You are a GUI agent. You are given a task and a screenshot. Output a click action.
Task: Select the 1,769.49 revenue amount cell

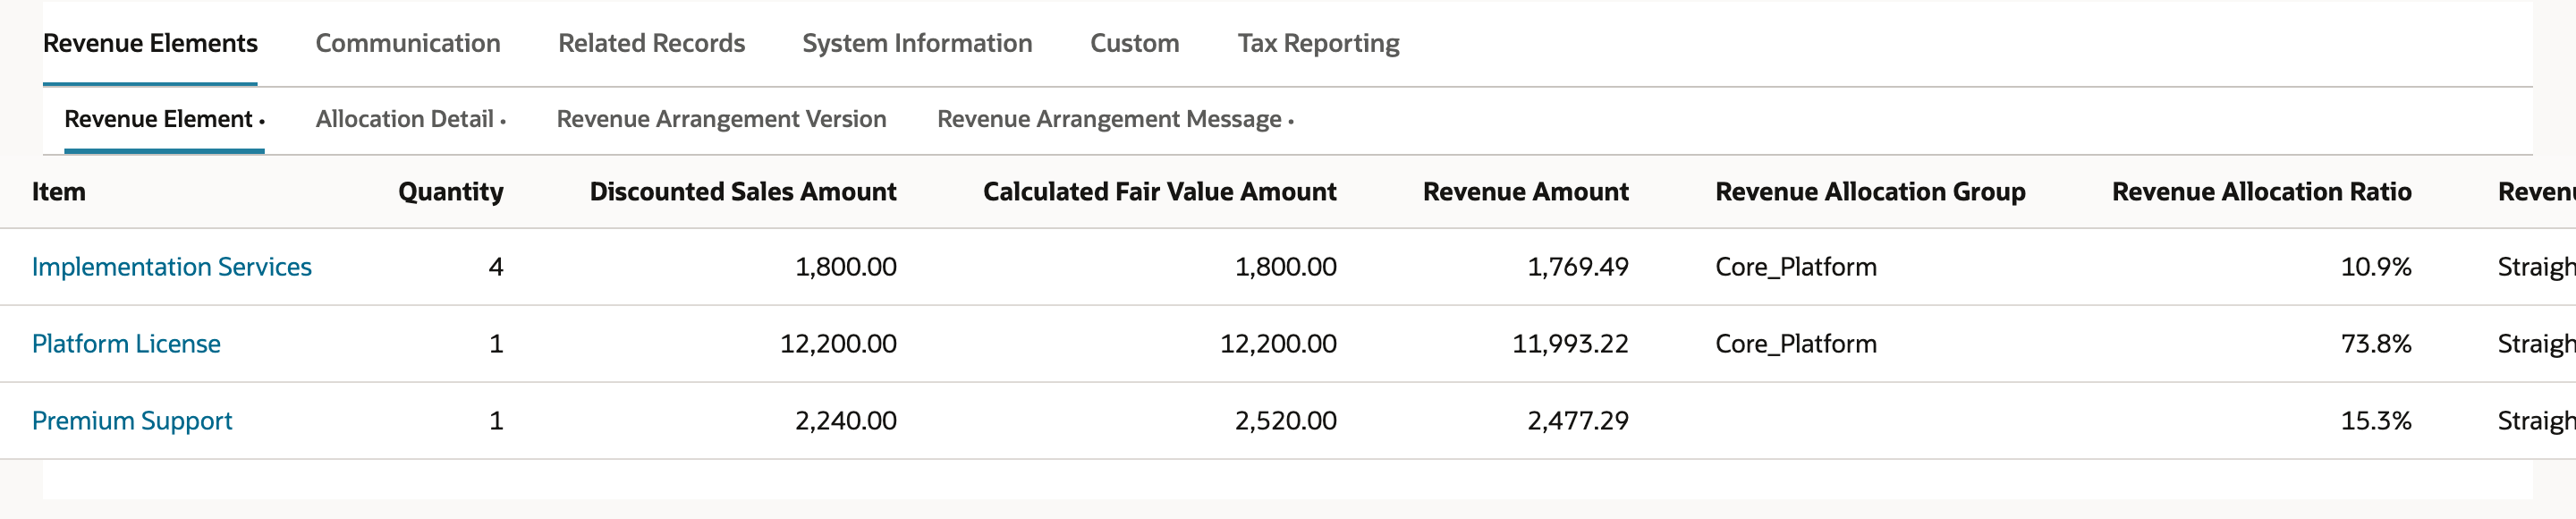1578,267
